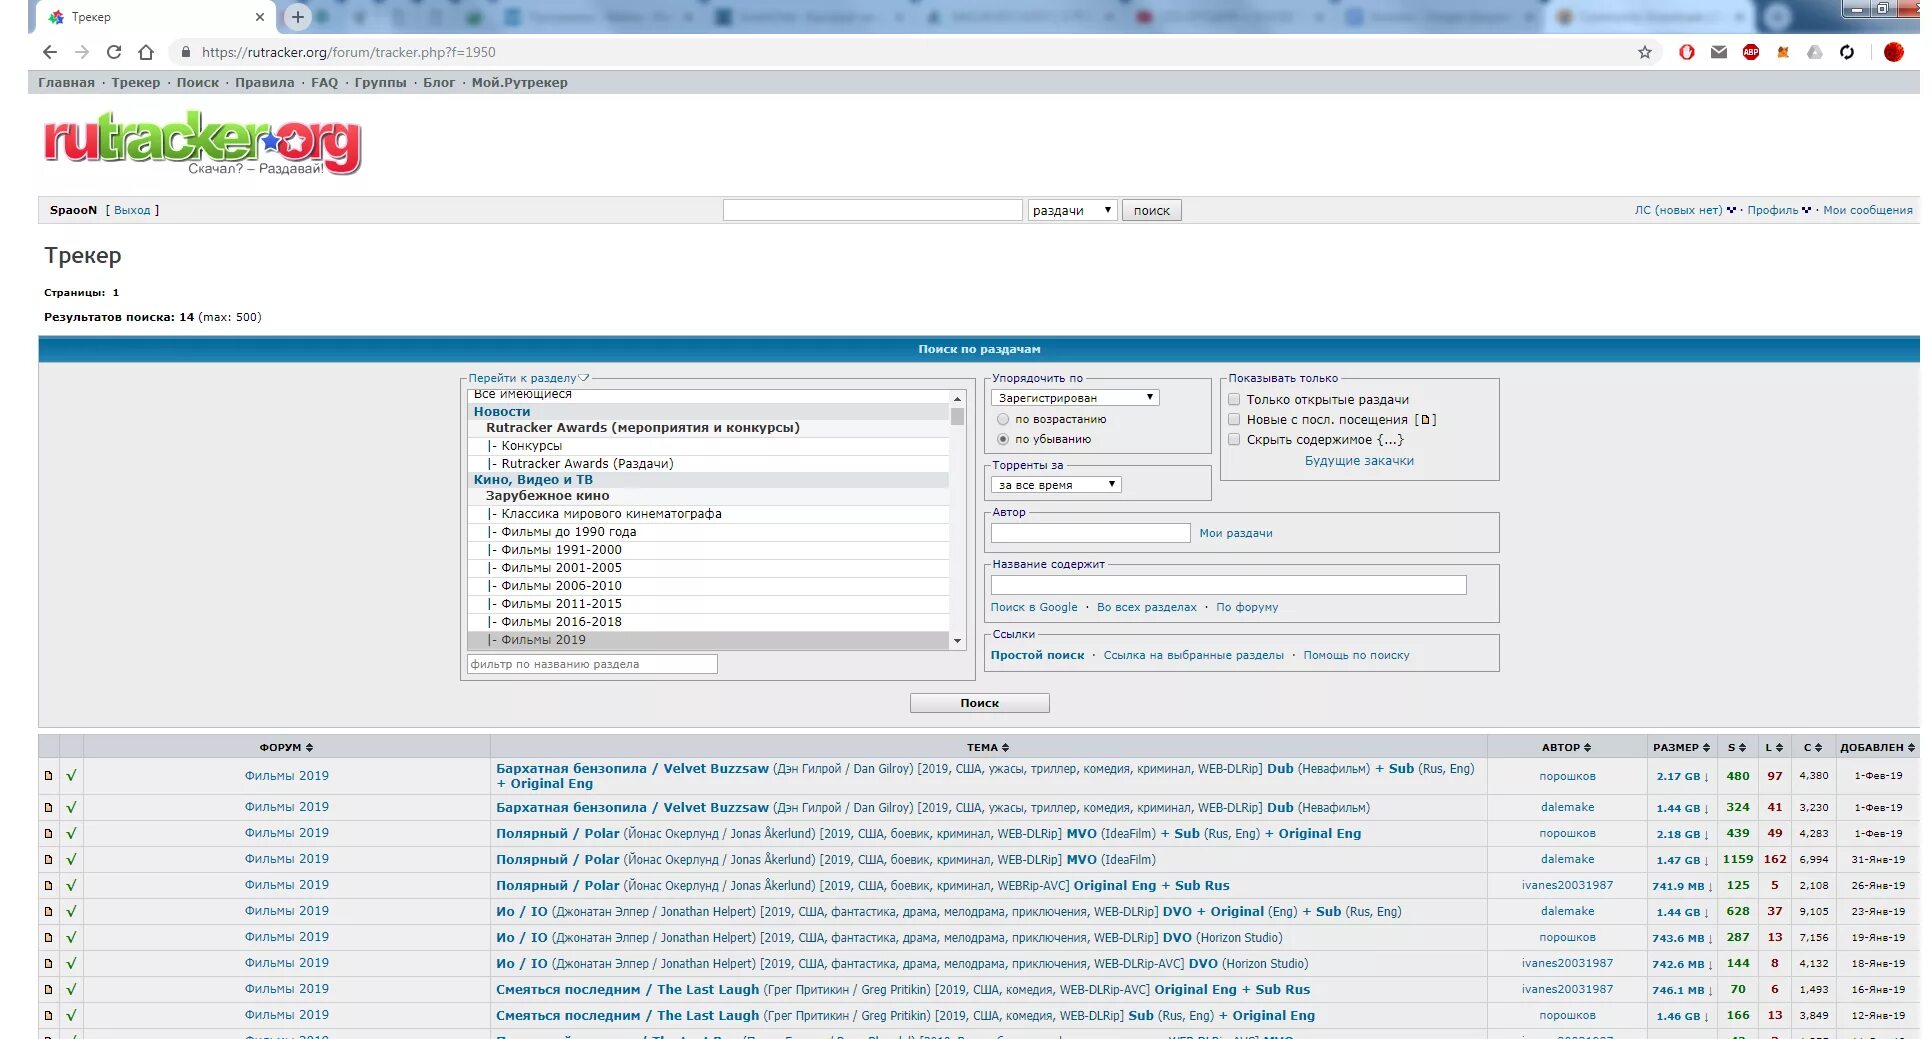The image size is (1932, 1039).
Task: Sort results by ДОБАВЛЕН column
Action: pos(1877,747)
